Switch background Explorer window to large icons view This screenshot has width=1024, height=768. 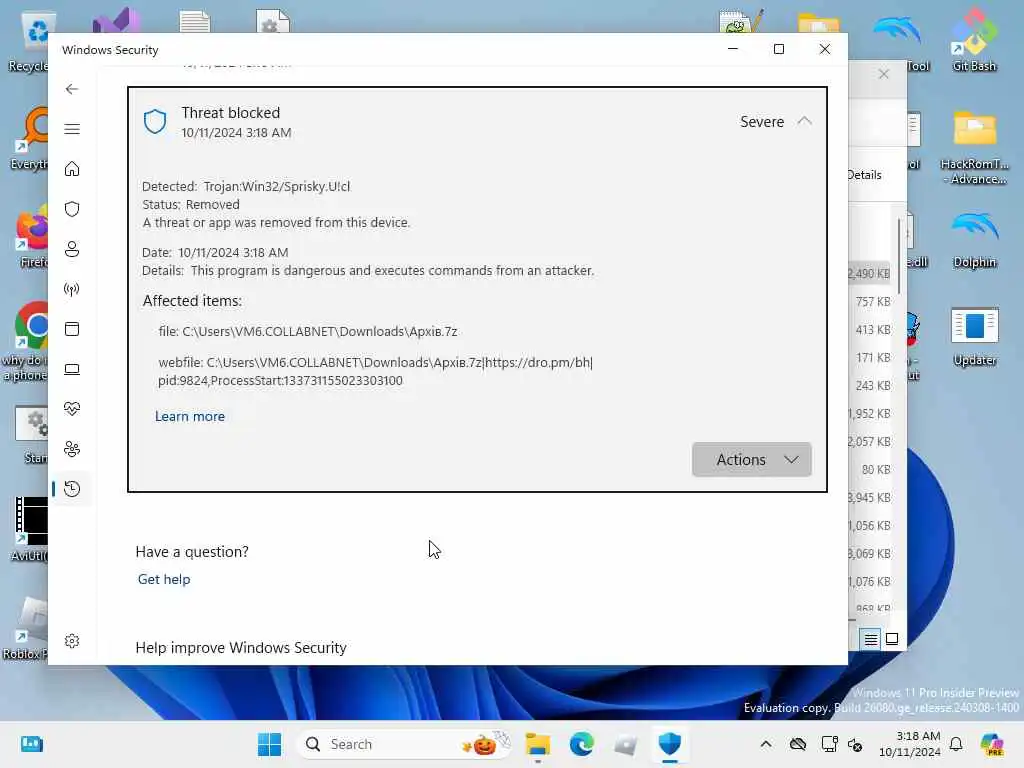(892, 639)
